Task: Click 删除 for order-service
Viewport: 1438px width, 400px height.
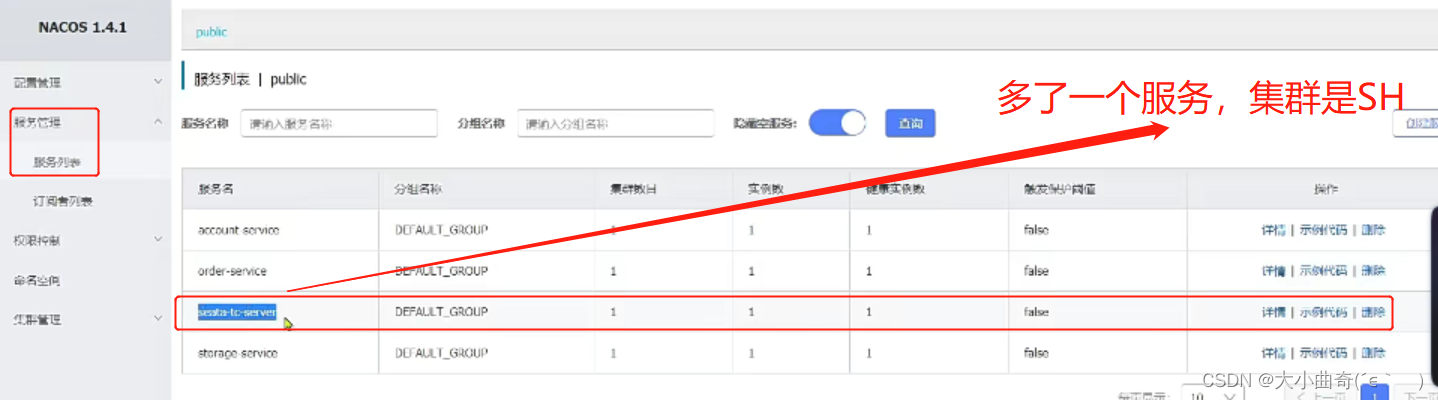Action: 1373,271
